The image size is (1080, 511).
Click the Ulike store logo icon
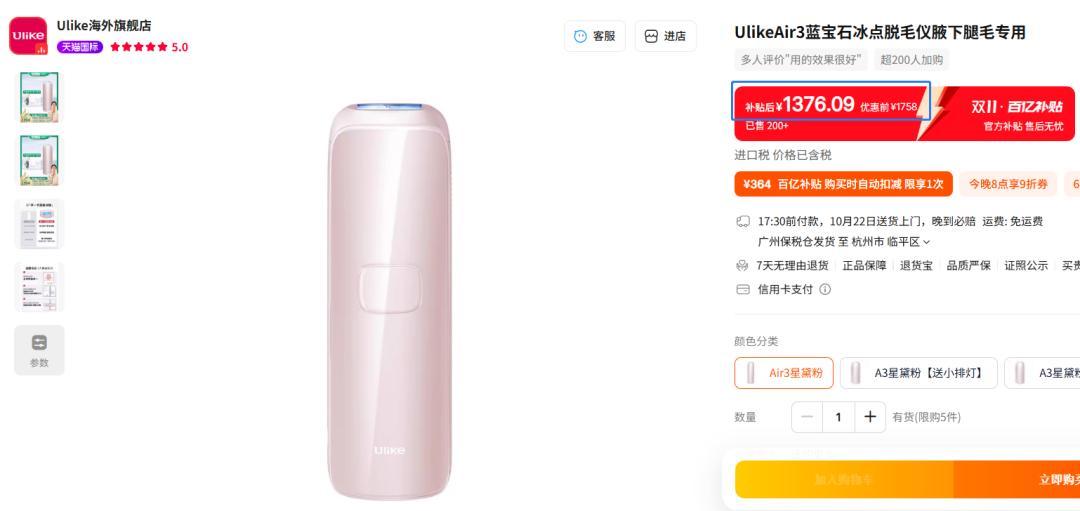[27, 35]
